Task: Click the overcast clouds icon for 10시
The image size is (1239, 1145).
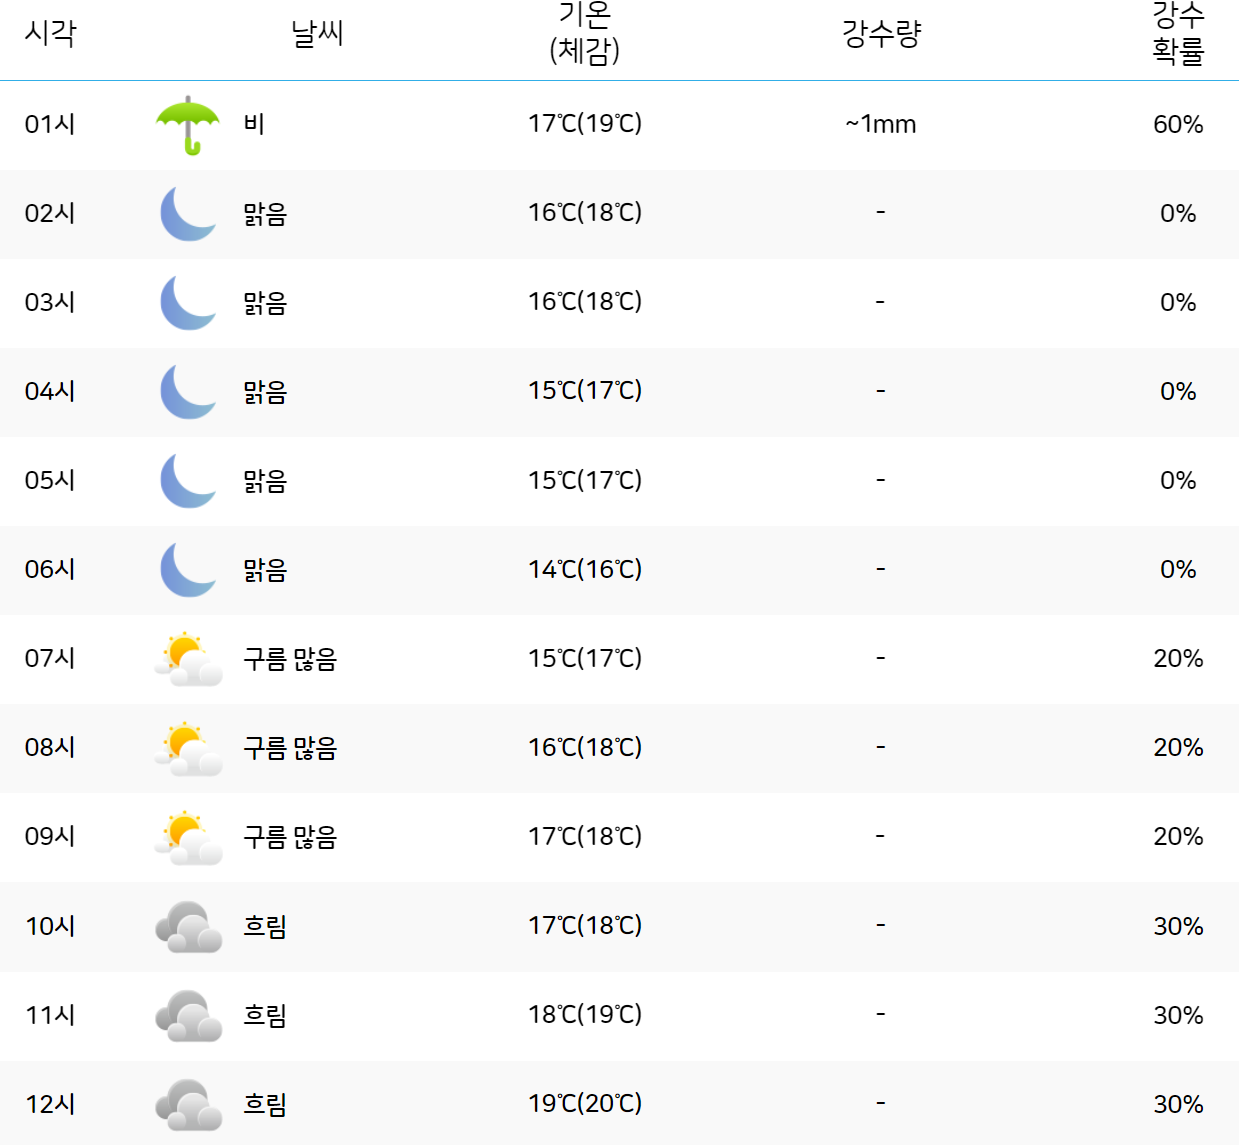Action: pos(188,925)
